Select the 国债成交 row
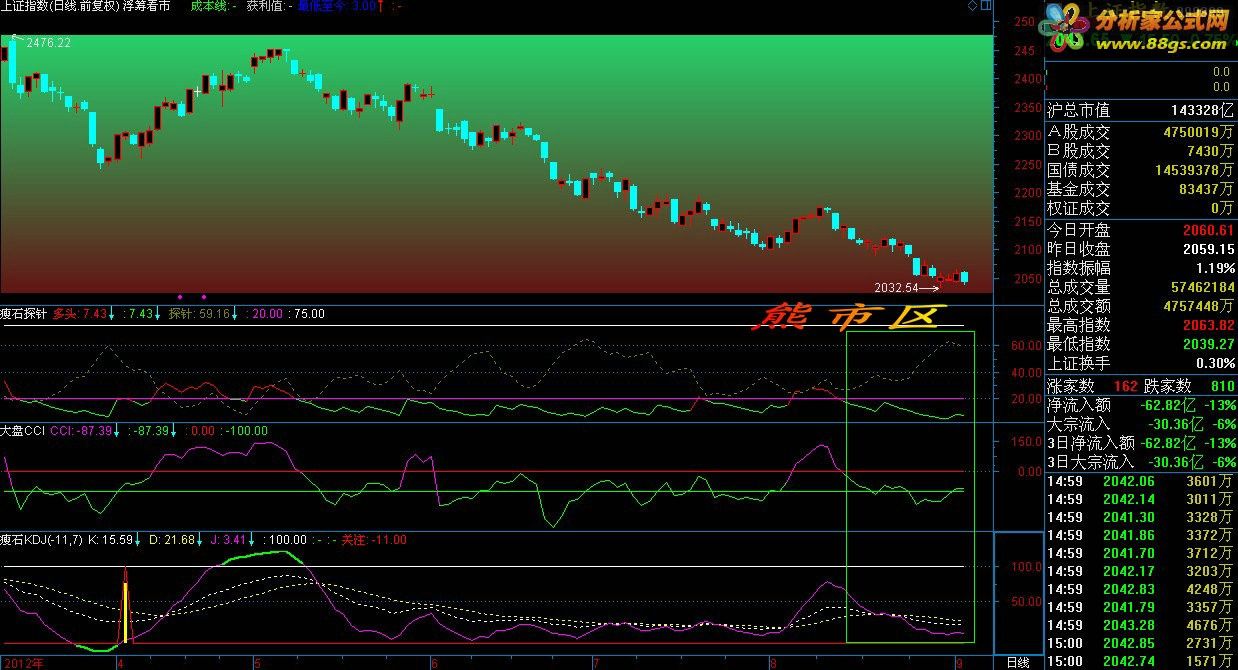This screenshot has height=670, width=1238. pyautogui.click(x=1140, y=170)
